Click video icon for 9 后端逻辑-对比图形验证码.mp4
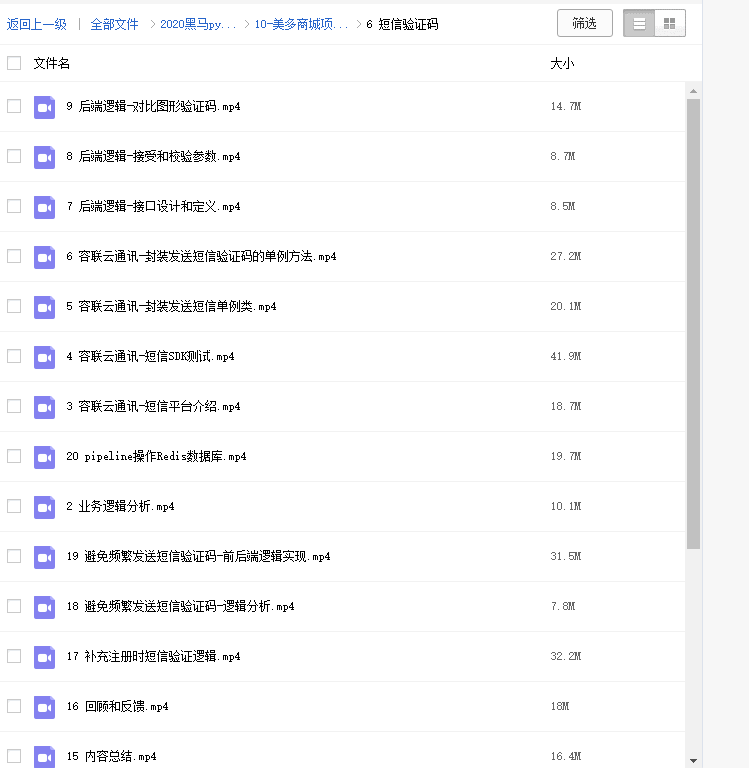This screenshot has height=768, width=749. (x=44, y=107)
